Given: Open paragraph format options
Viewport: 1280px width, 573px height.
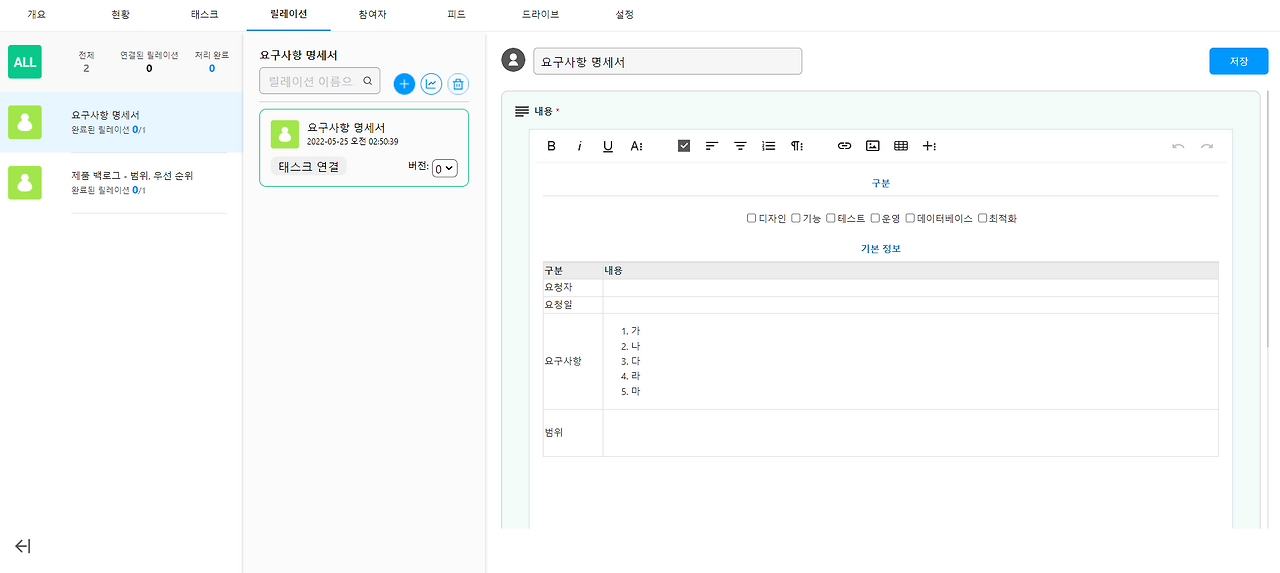Looking at the screenshot, I should coord(797,146).
